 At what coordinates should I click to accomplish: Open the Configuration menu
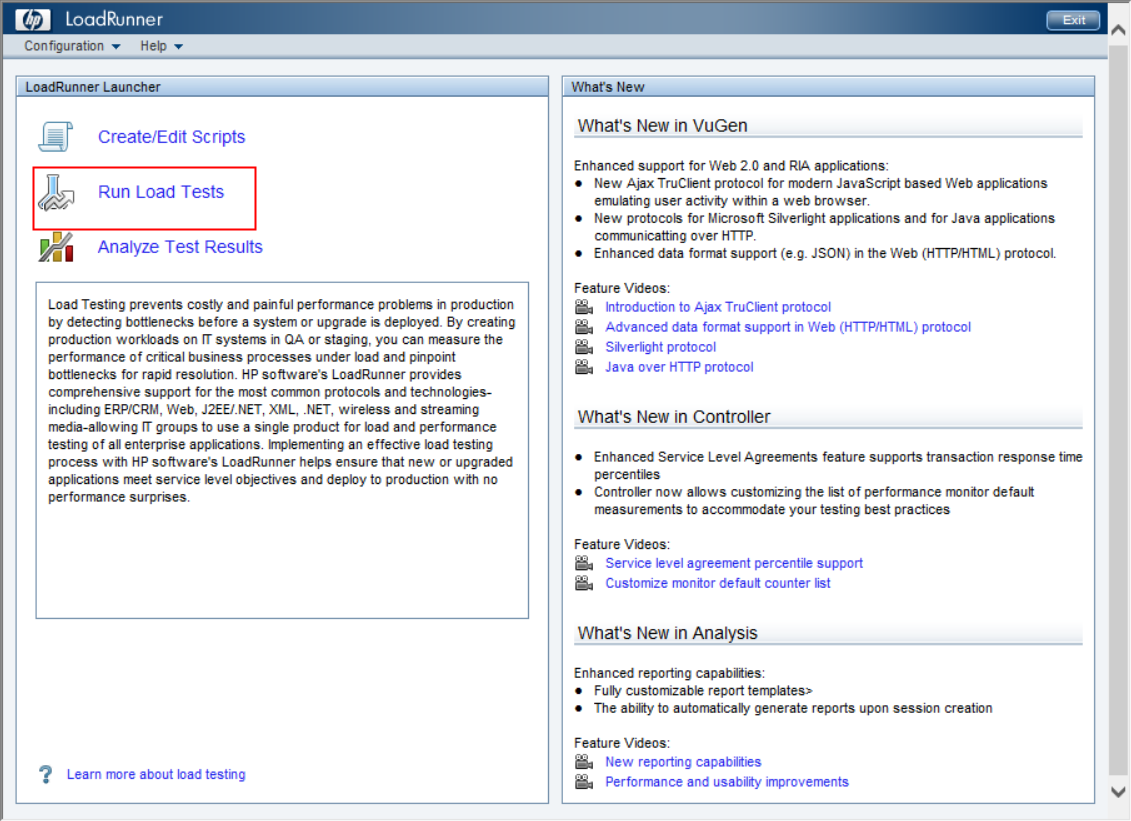72,46
